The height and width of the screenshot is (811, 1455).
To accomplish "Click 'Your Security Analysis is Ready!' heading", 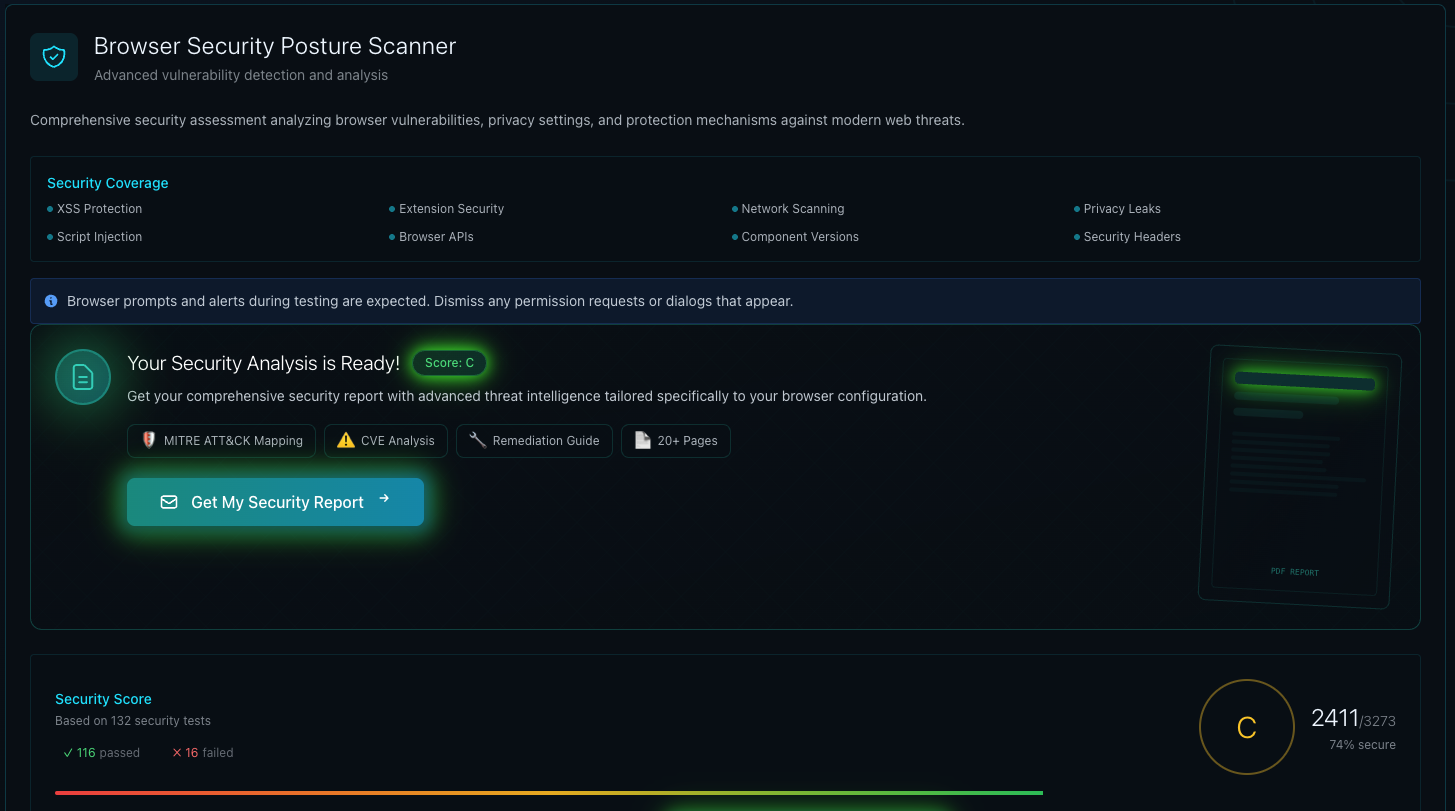I will tap(264, 363).
